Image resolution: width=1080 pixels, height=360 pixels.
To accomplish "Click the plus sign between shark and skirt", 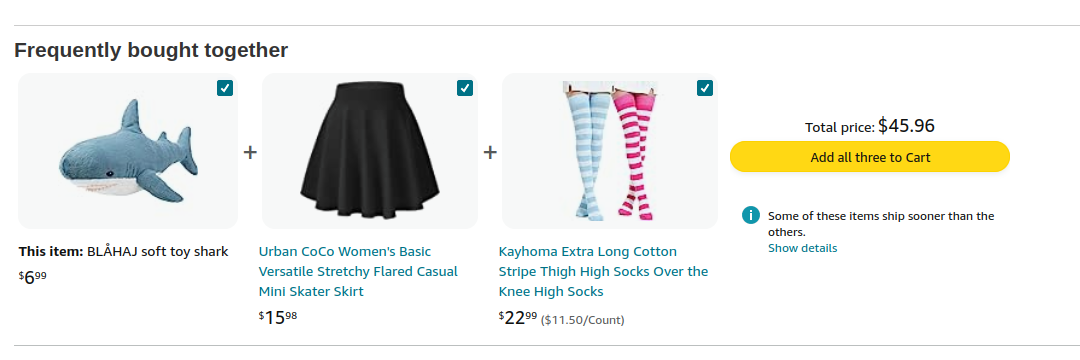I will pyautogui.click(x=250, y=152).
